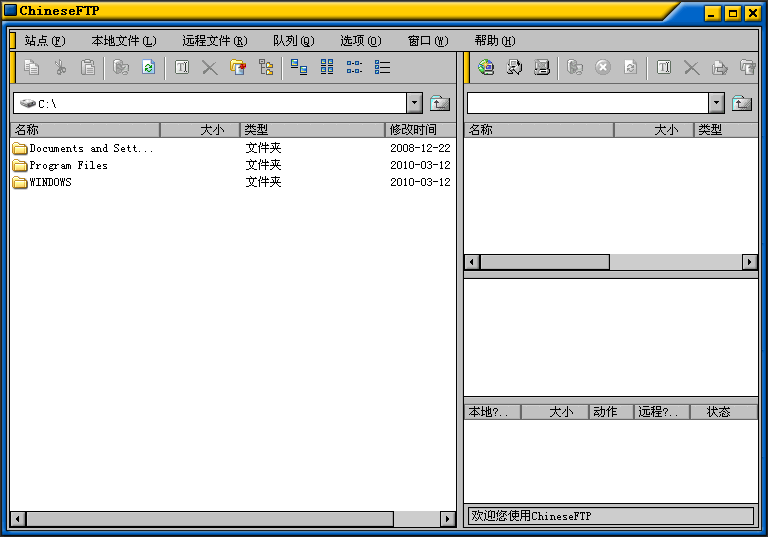768x537 pixels.
Task: Select the WINDOWS folder
Action: click(42, 182)
